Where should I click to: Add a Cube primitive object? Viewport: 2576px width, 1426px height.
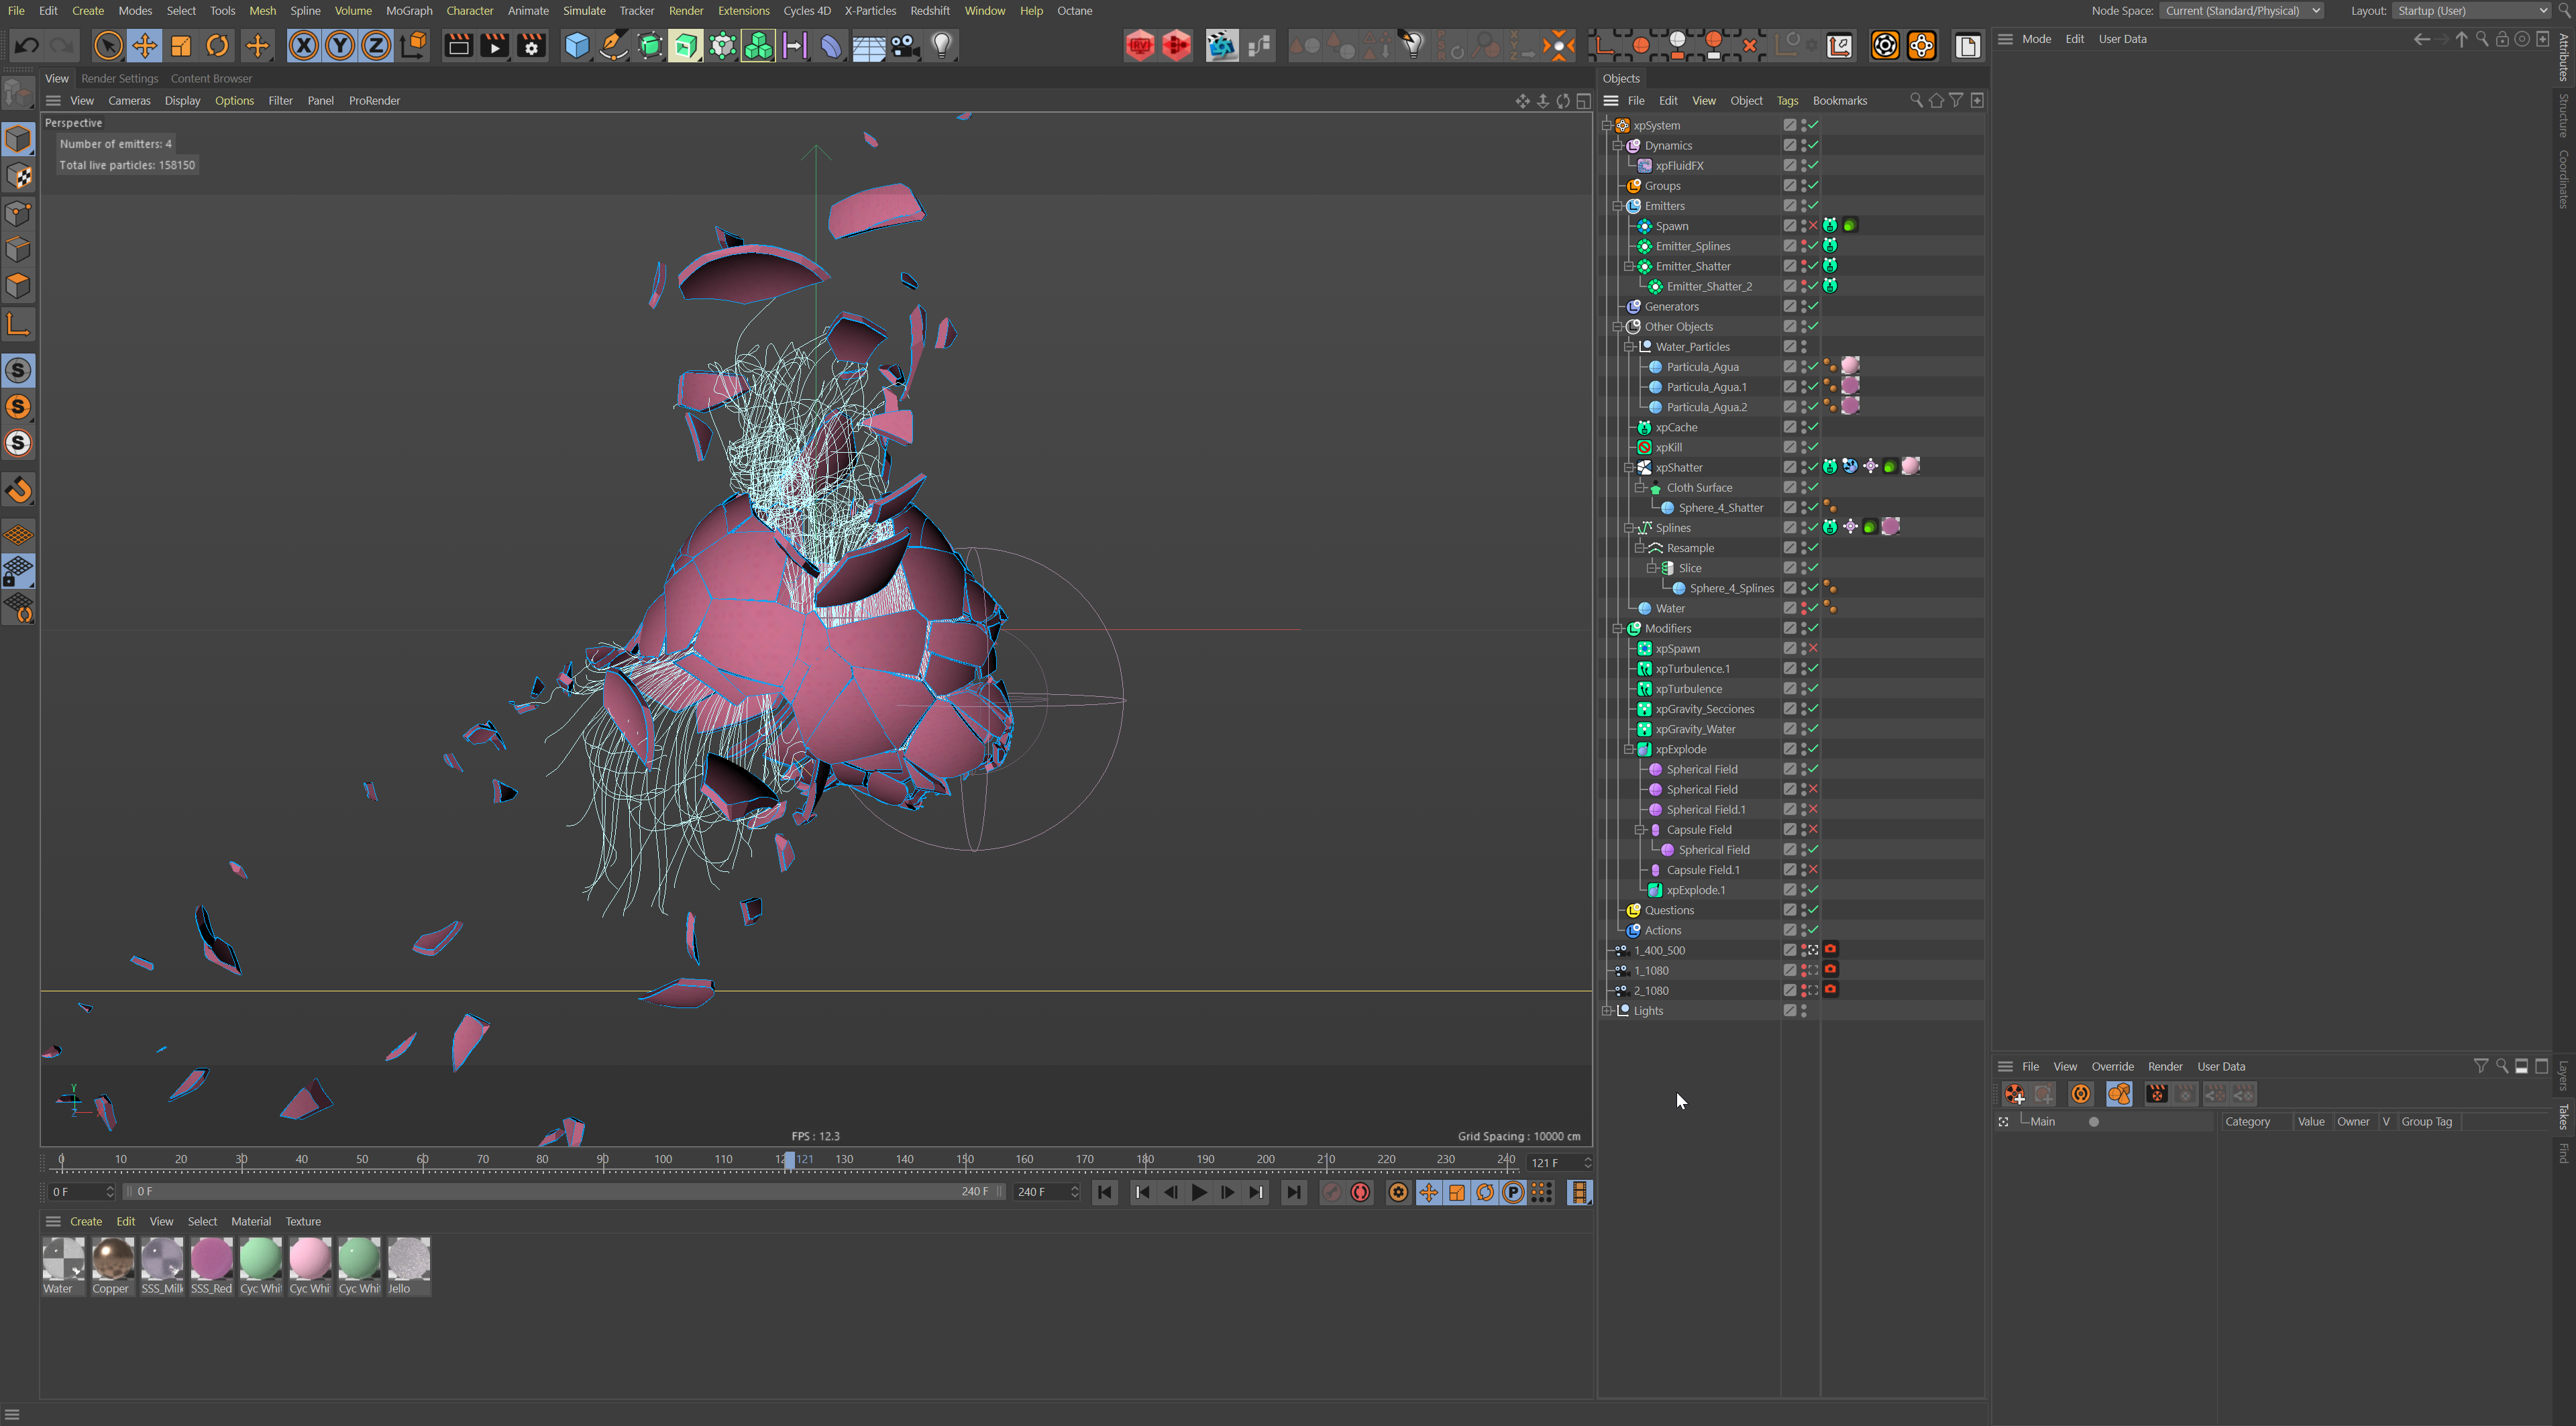coord(576,46)
